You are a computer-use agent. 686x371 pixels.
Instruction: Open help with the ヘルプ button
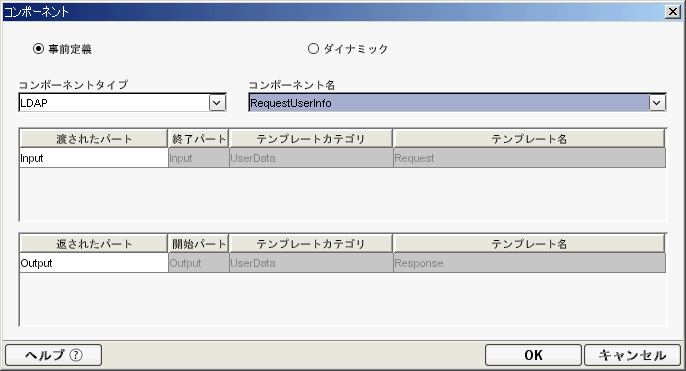pos(53,355)
